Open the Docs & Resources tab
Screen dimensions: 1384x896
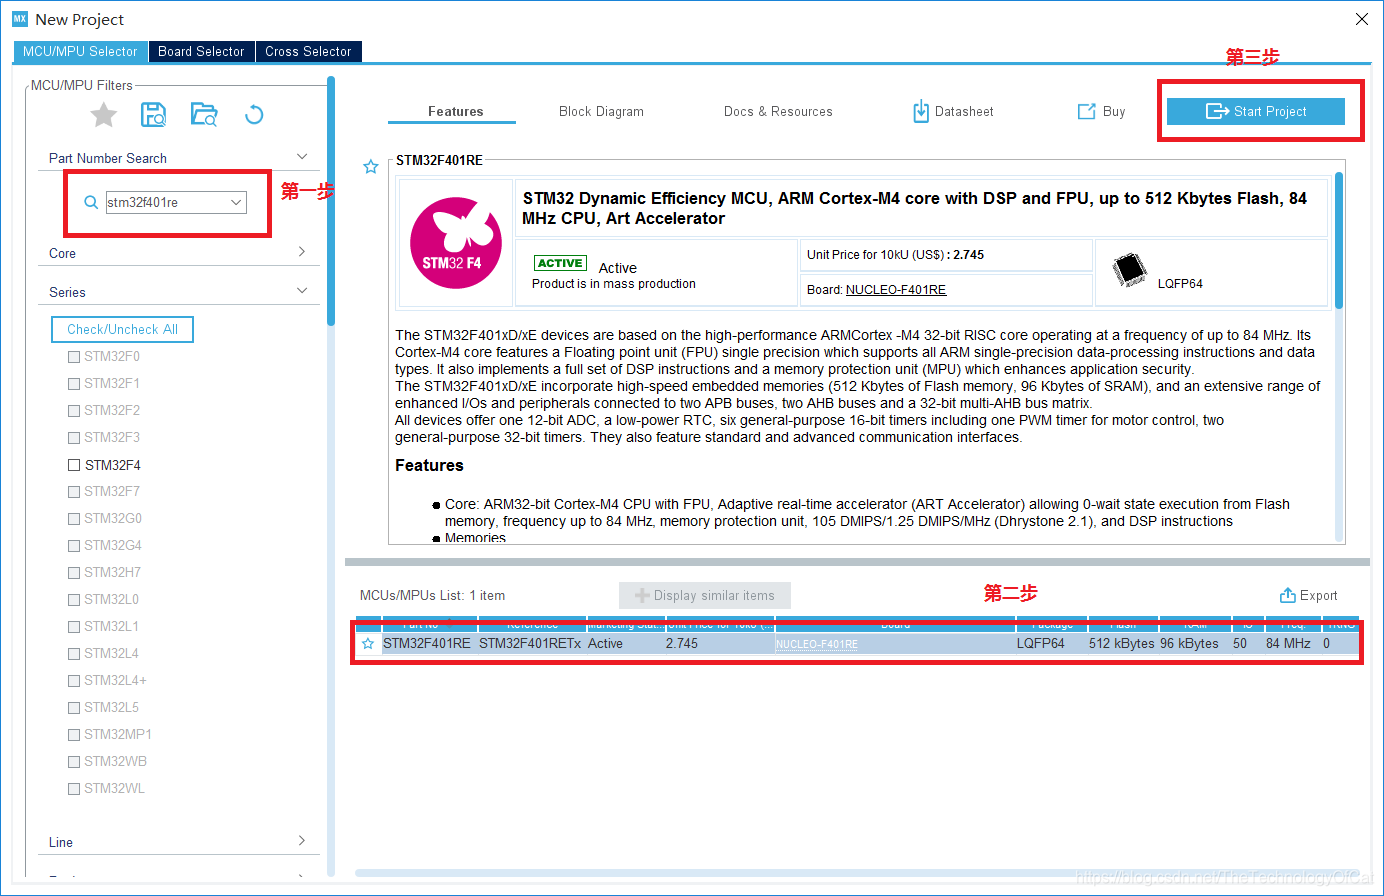[778, 111]
